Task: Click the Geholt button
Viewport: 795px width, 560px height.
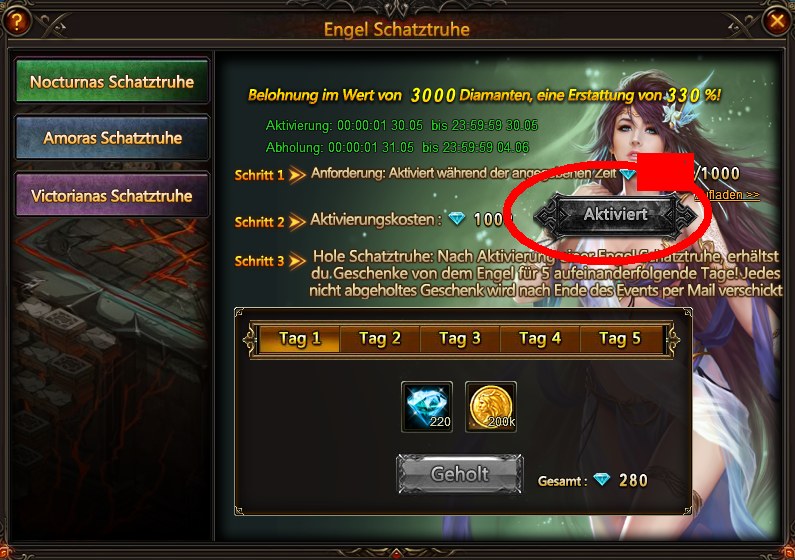Action: click(459, 474)
